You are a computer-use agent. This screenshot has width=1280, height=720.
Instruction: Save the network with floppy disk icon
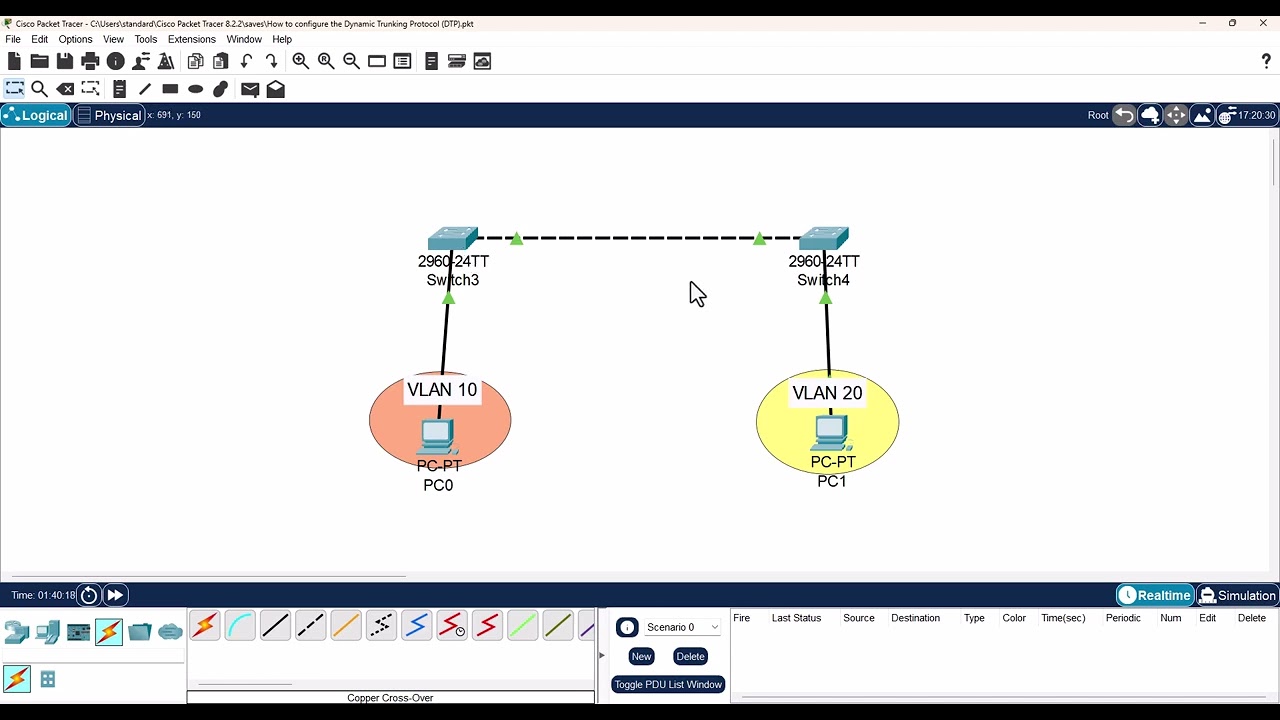click(x=65, y=61)
